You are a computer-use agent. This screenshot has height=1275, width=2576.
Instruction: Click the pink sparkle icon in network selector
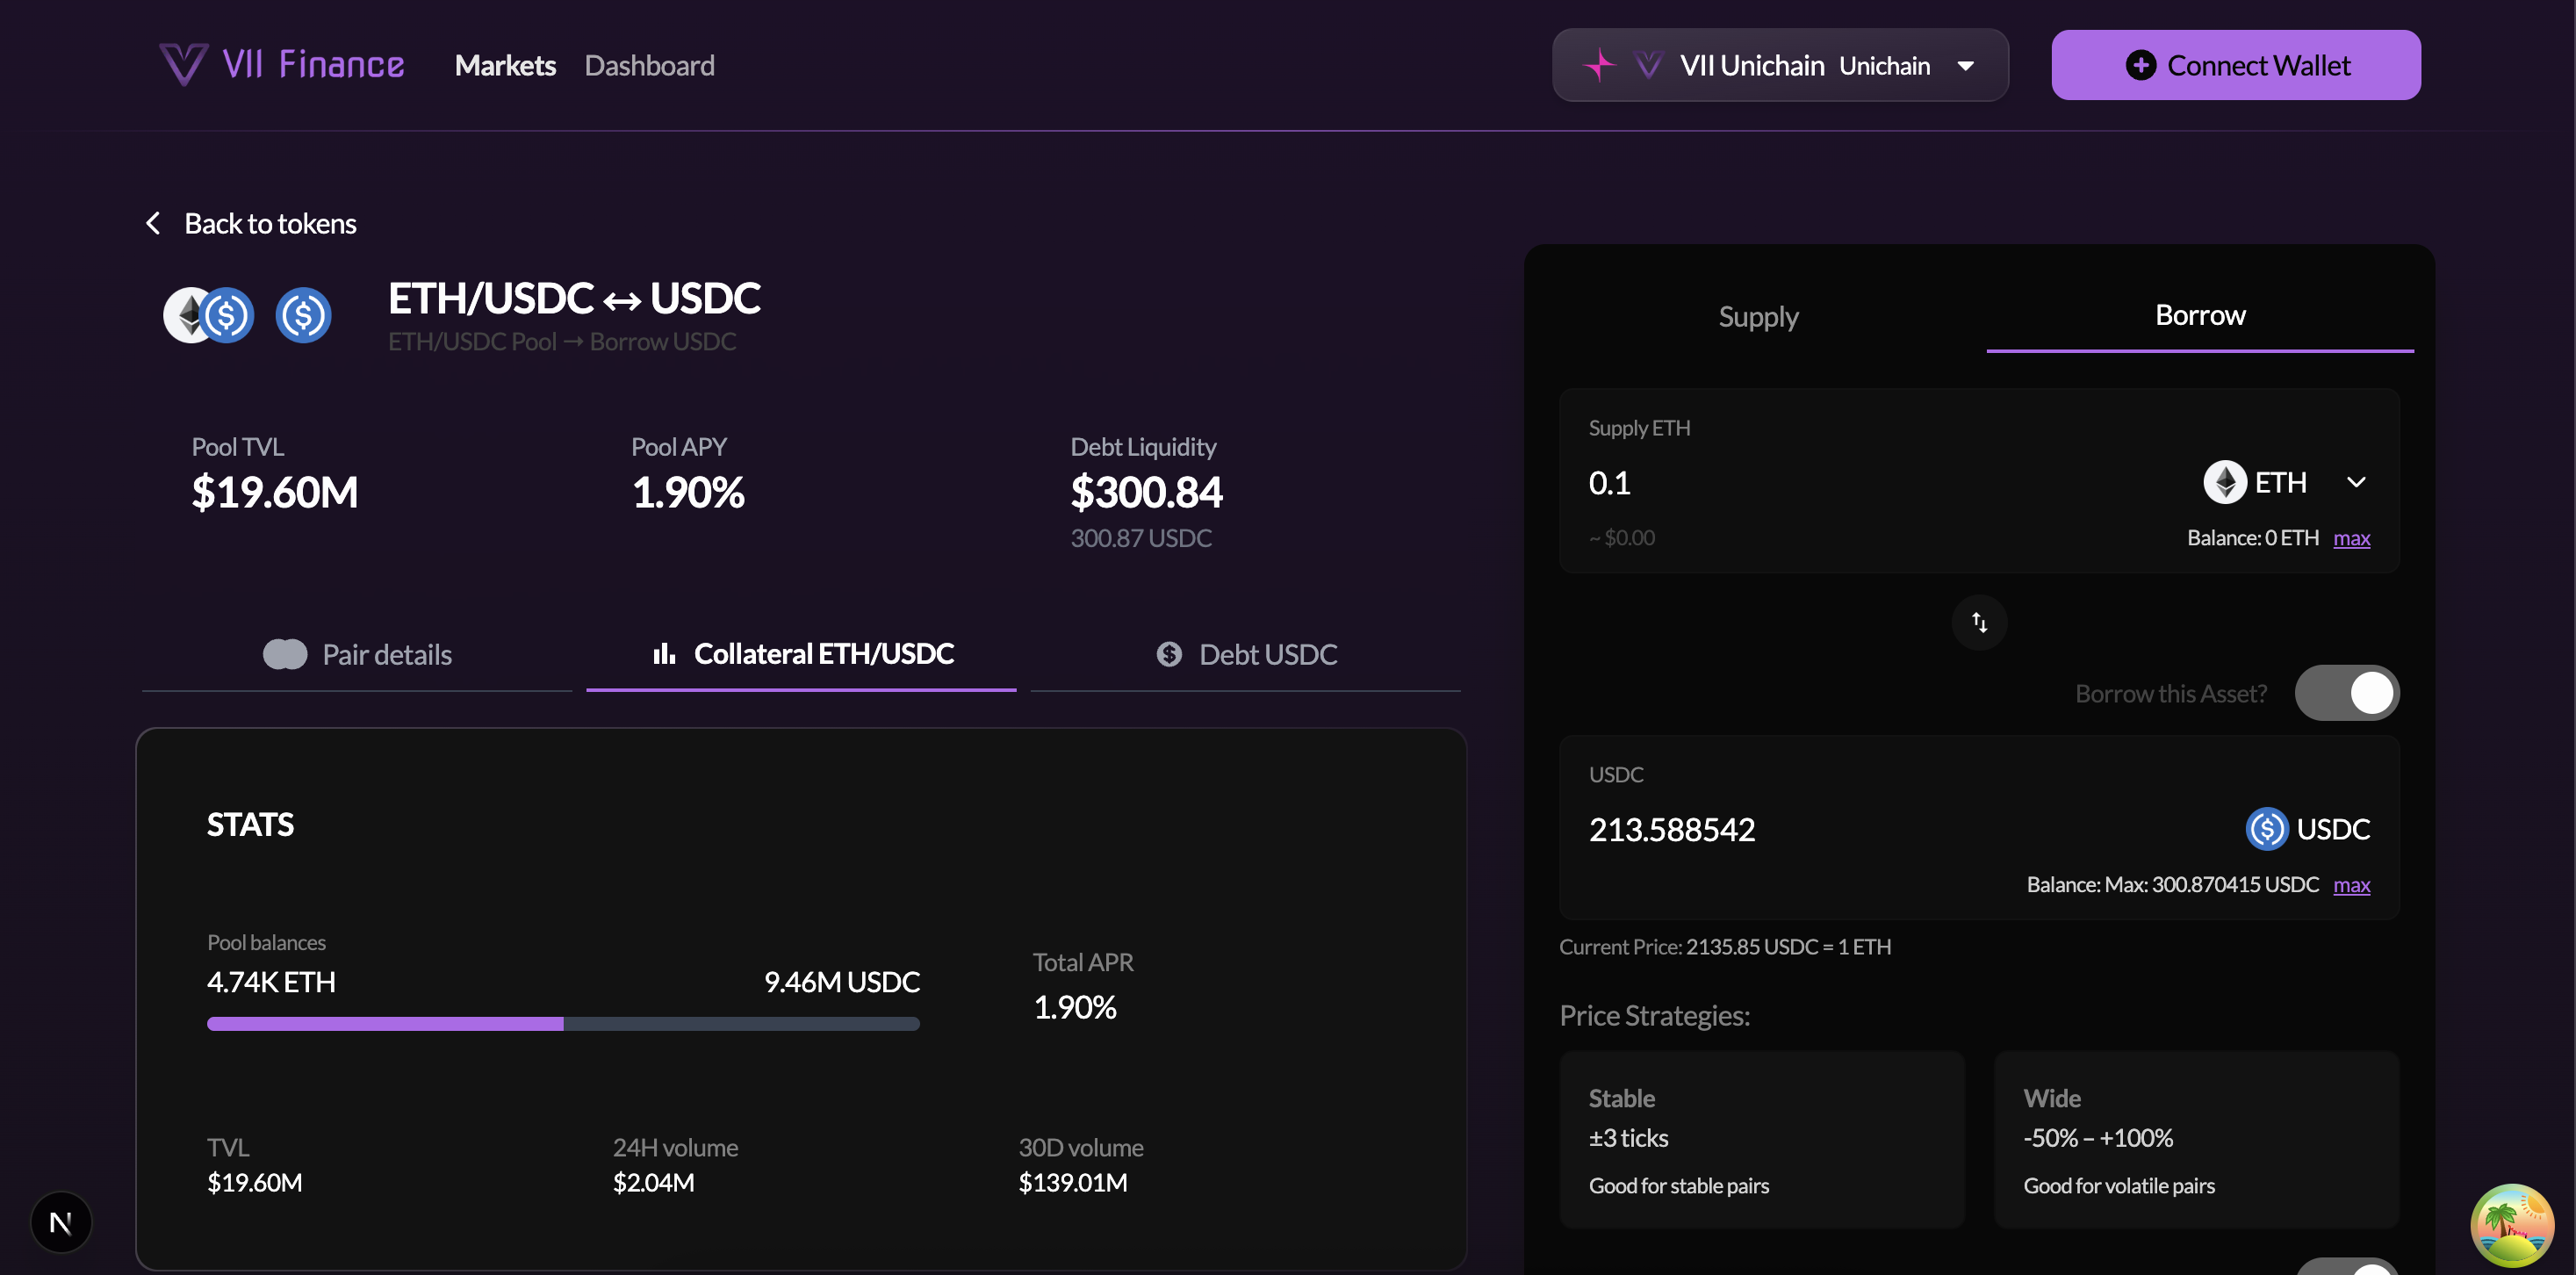(x=1599, y=66)
